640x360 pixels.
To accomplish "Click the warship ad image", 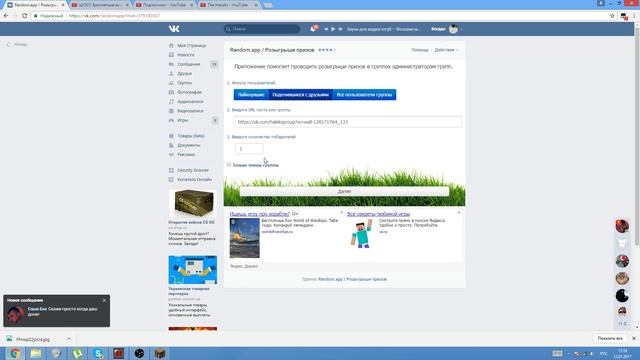I will (x=244, y=238).
